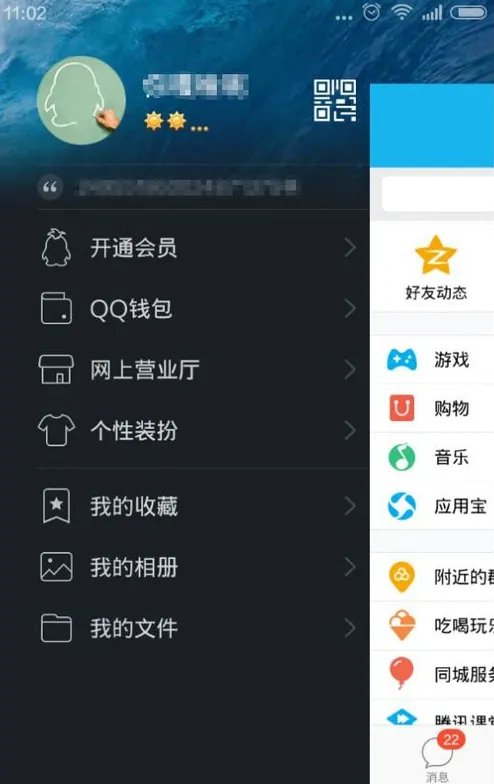The height and width of the screenshot is (784, 494).
Task: Click the QQ钱包 wallet icon
Action: coord(56,308)
